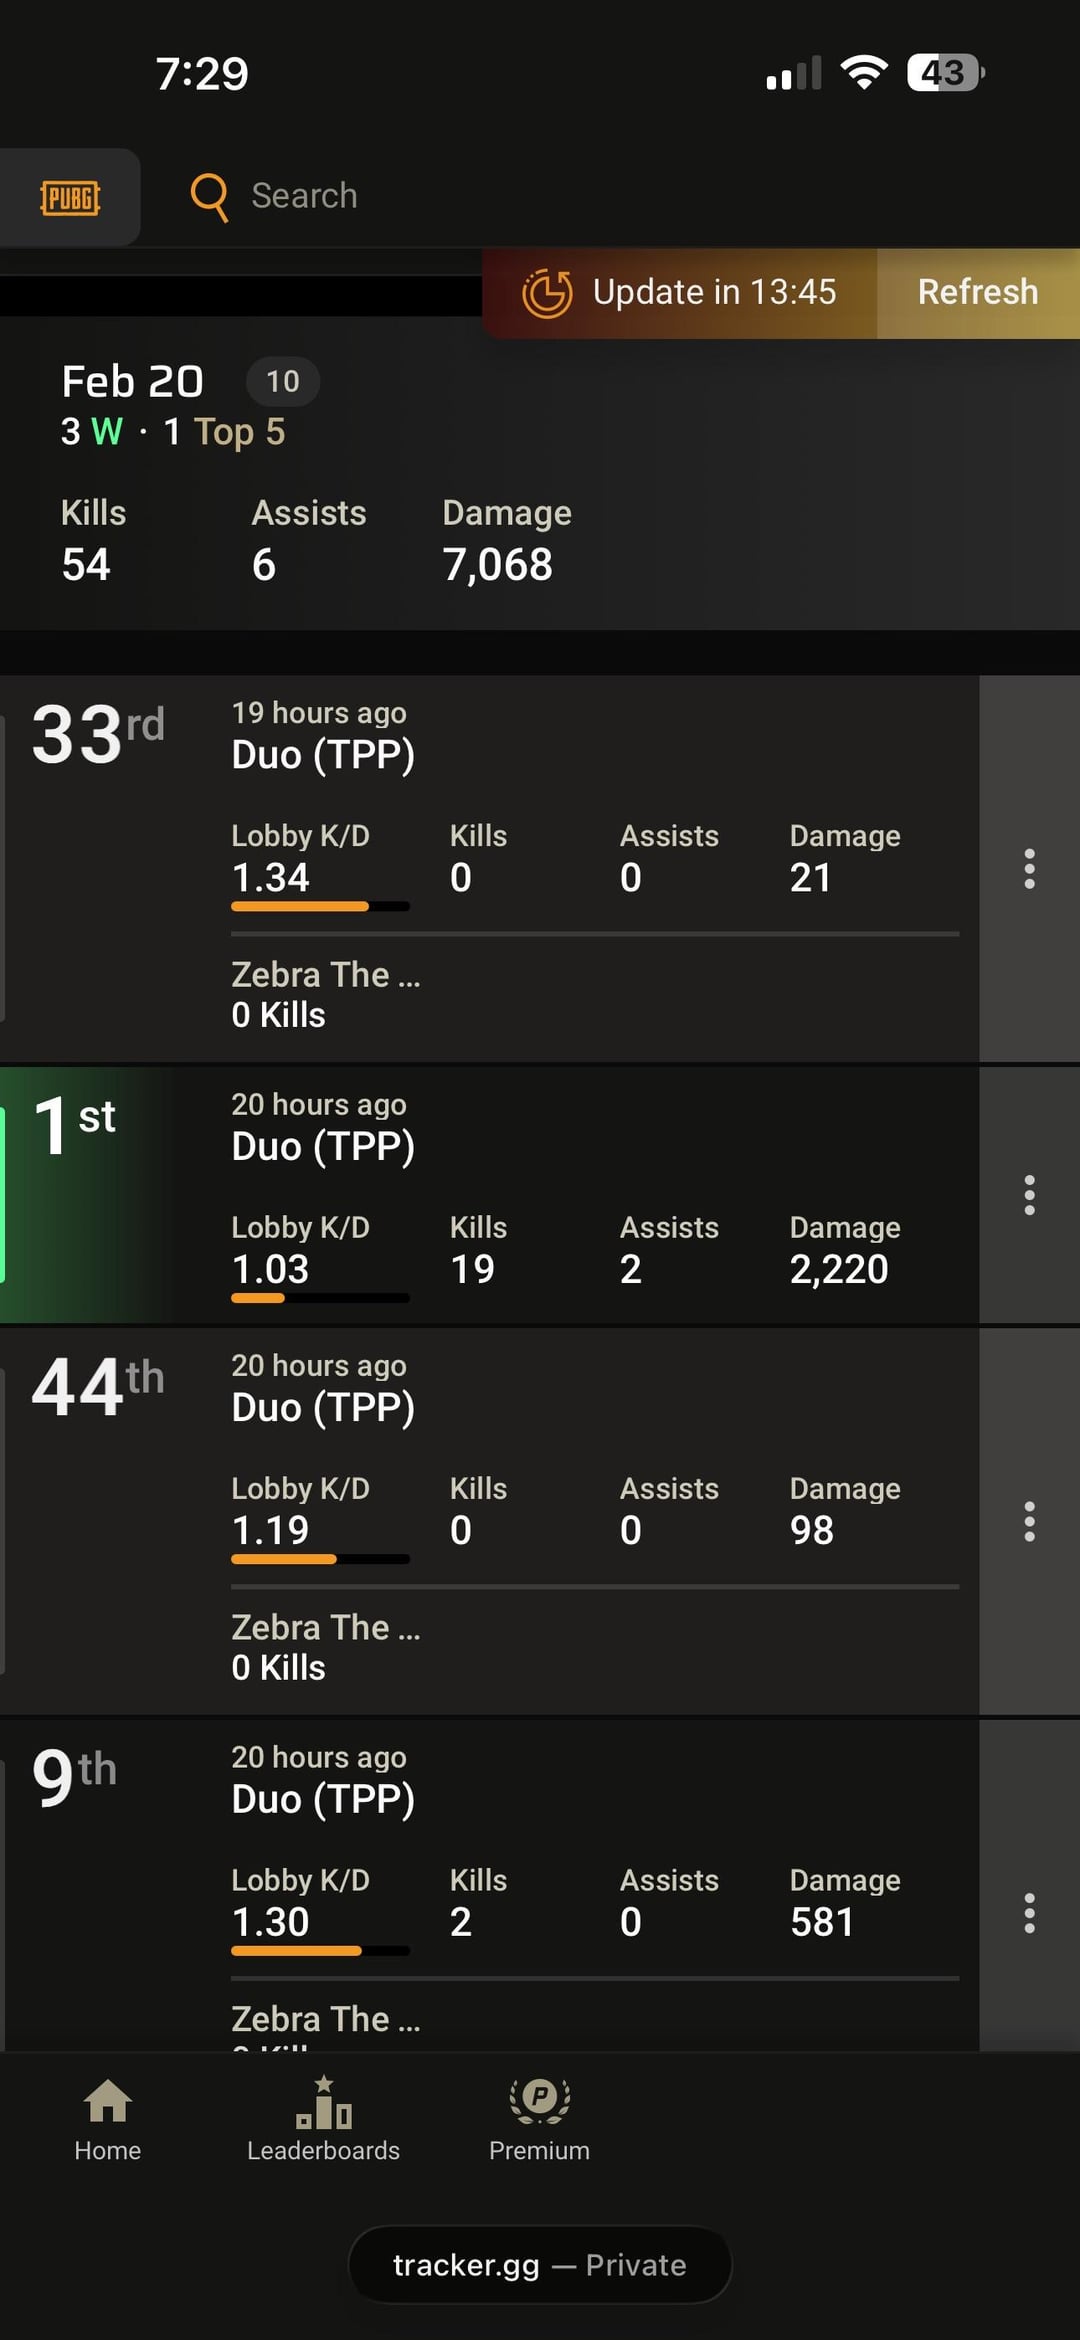Tap the orange search magnifier icon
The image size is (1080, 2340).
pyautogui.click(x=209, y=196)
